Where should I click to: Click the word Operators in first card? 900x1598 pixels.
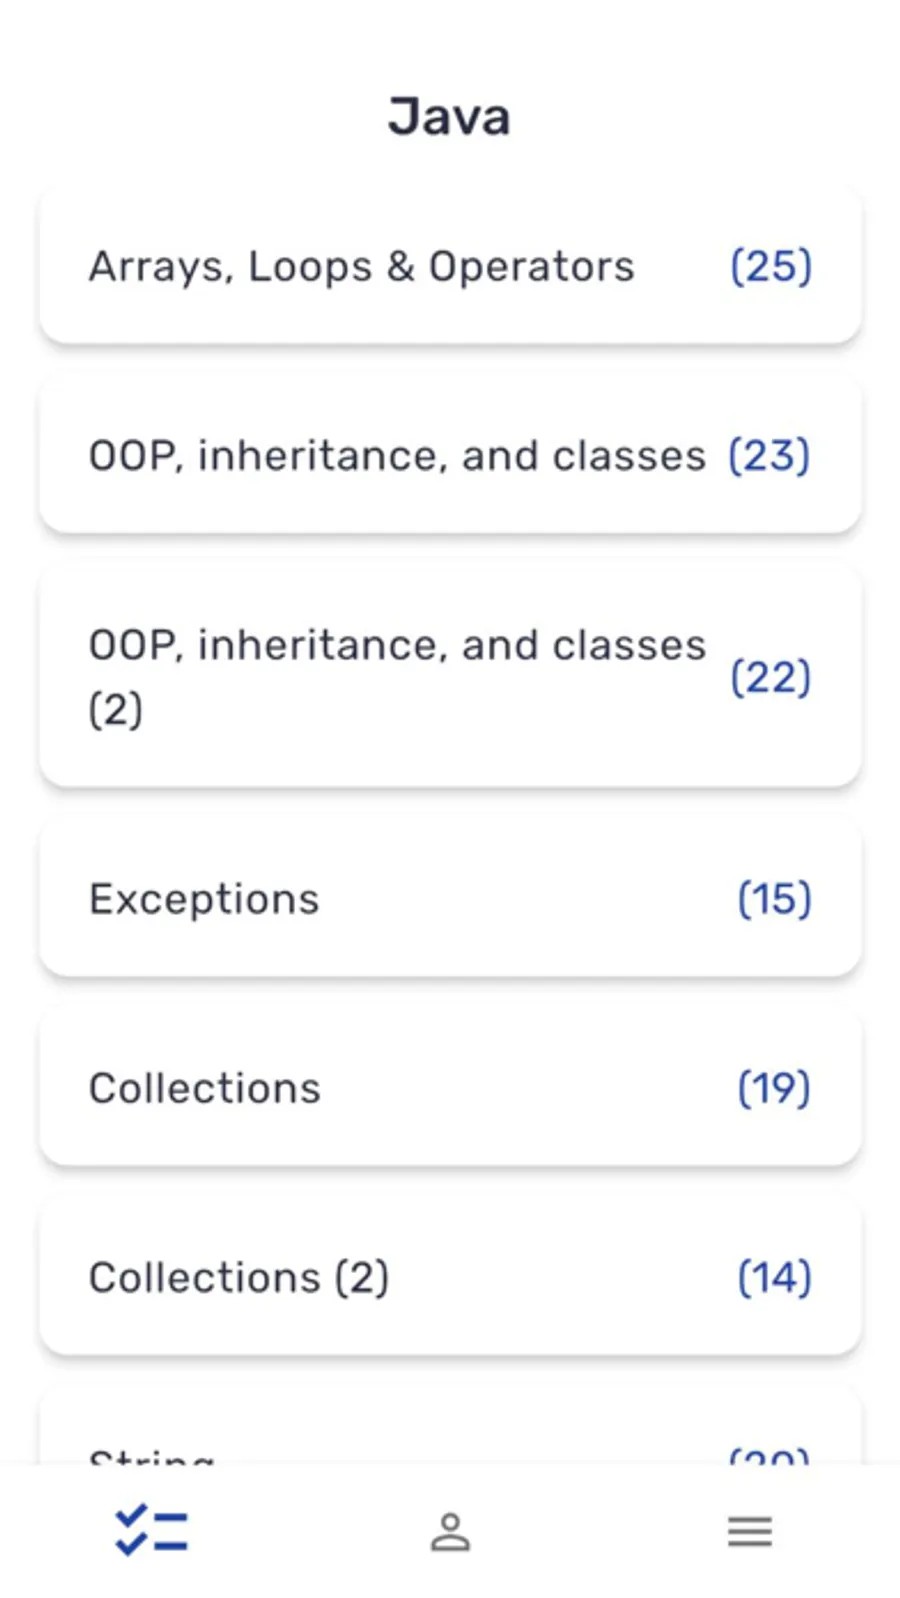(531, 267)
